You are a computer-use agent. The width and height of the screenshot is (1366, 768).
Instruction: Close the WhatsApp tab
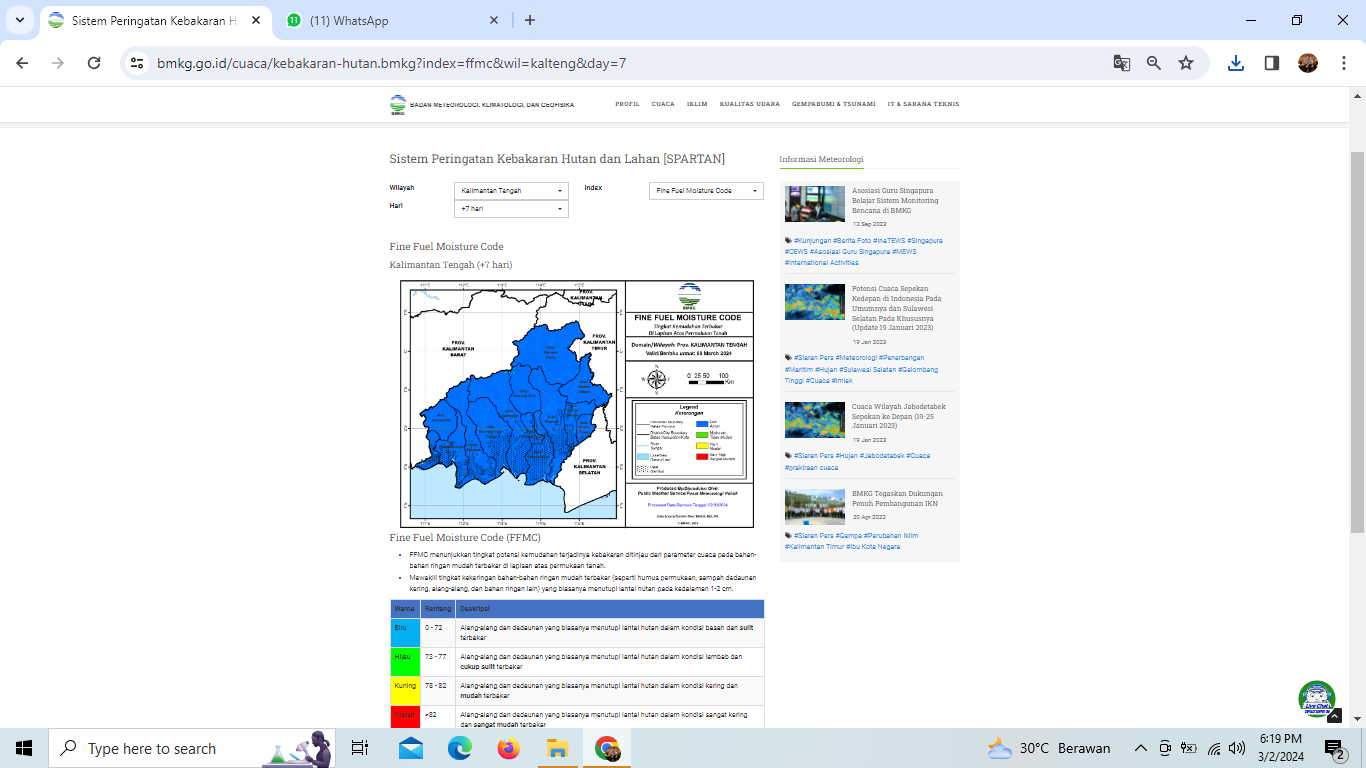point(495,20)
